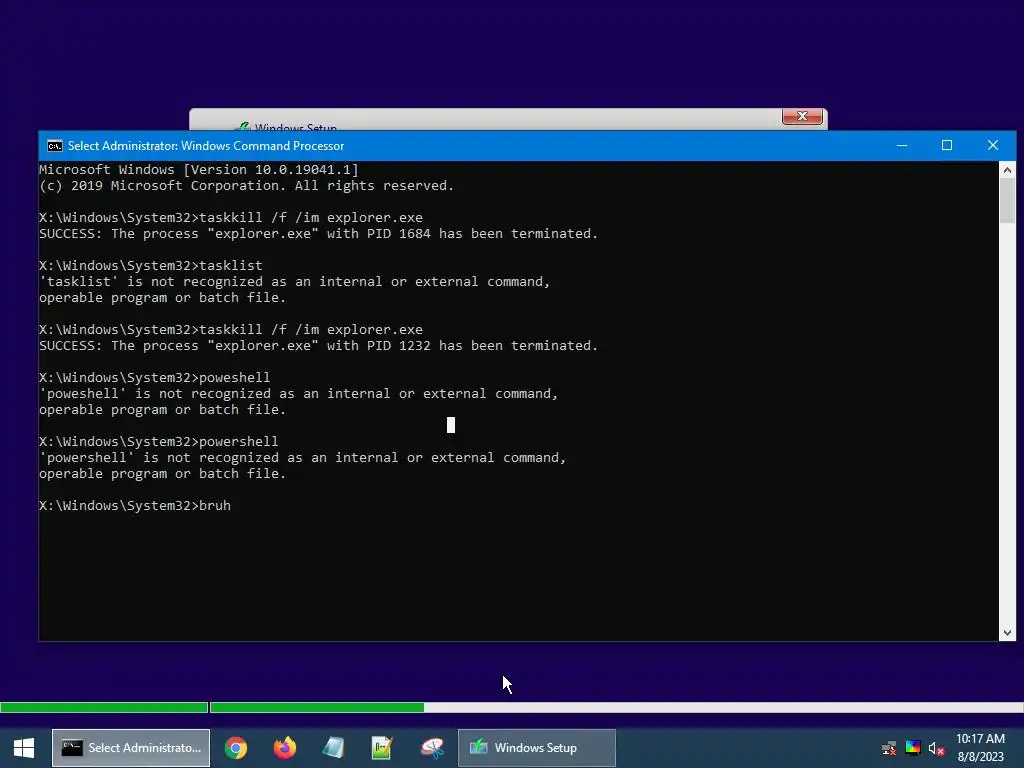Open the clock showing 10:17 AM
The width and height of the screenshot is (1024, 768).
(980, 739)
